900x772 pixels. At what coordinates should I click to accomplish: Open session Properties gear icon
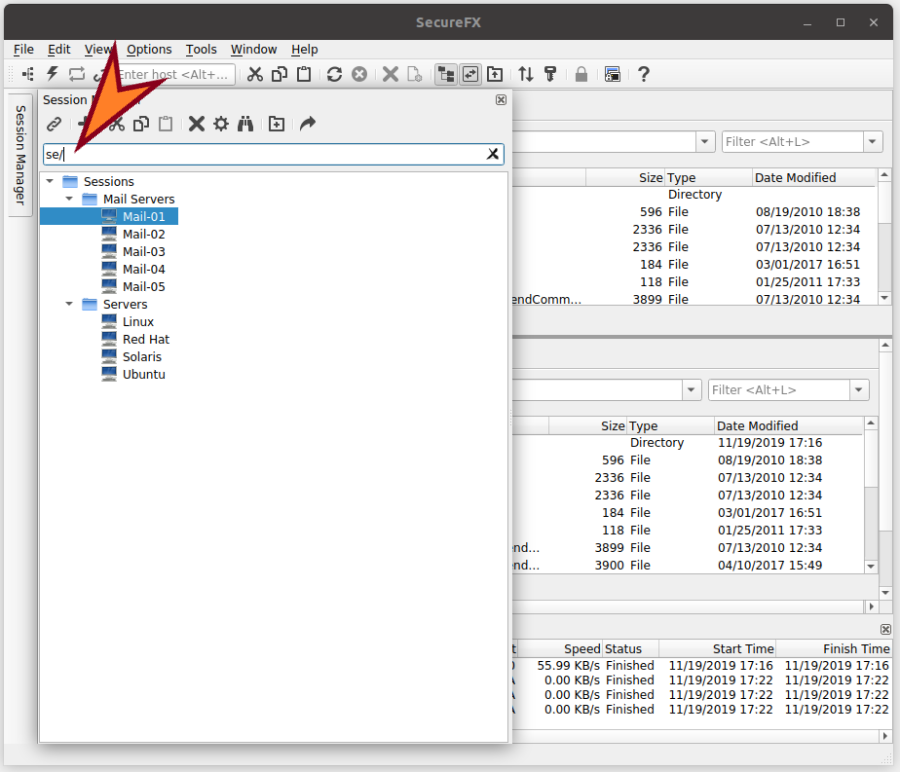220,123
